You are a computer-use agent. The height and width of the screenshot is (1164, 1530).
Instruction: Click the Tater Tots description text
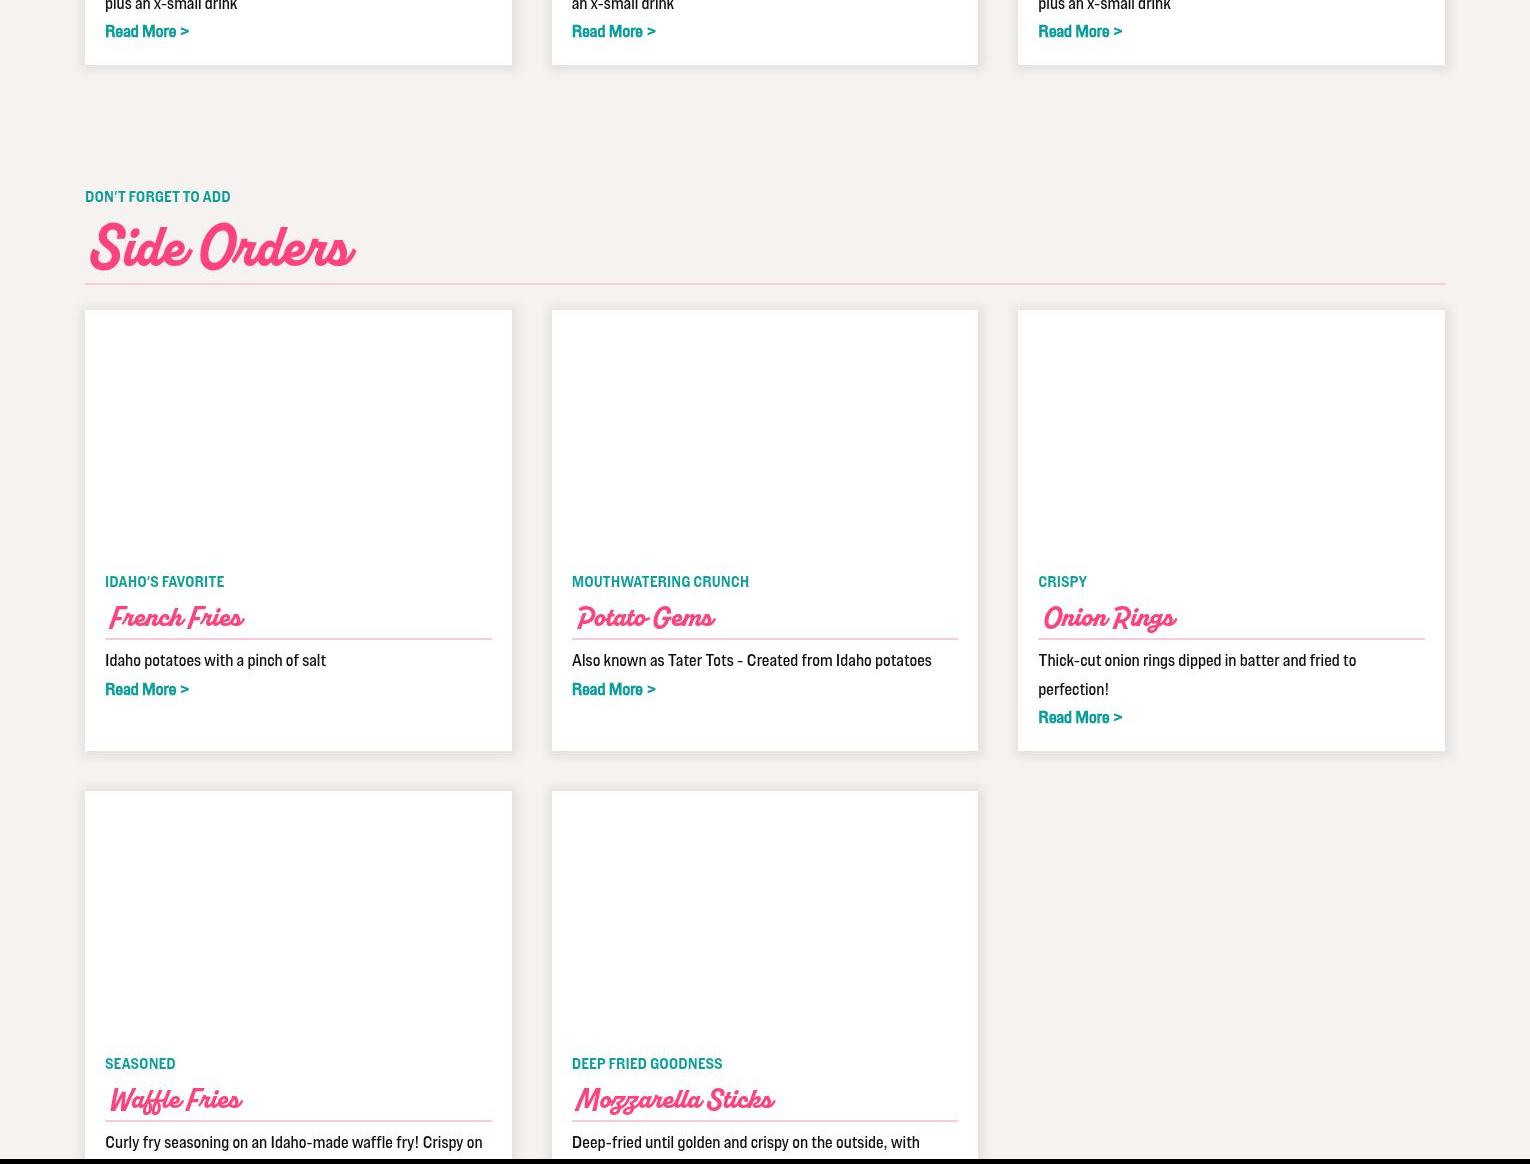(x=751, y=661)
